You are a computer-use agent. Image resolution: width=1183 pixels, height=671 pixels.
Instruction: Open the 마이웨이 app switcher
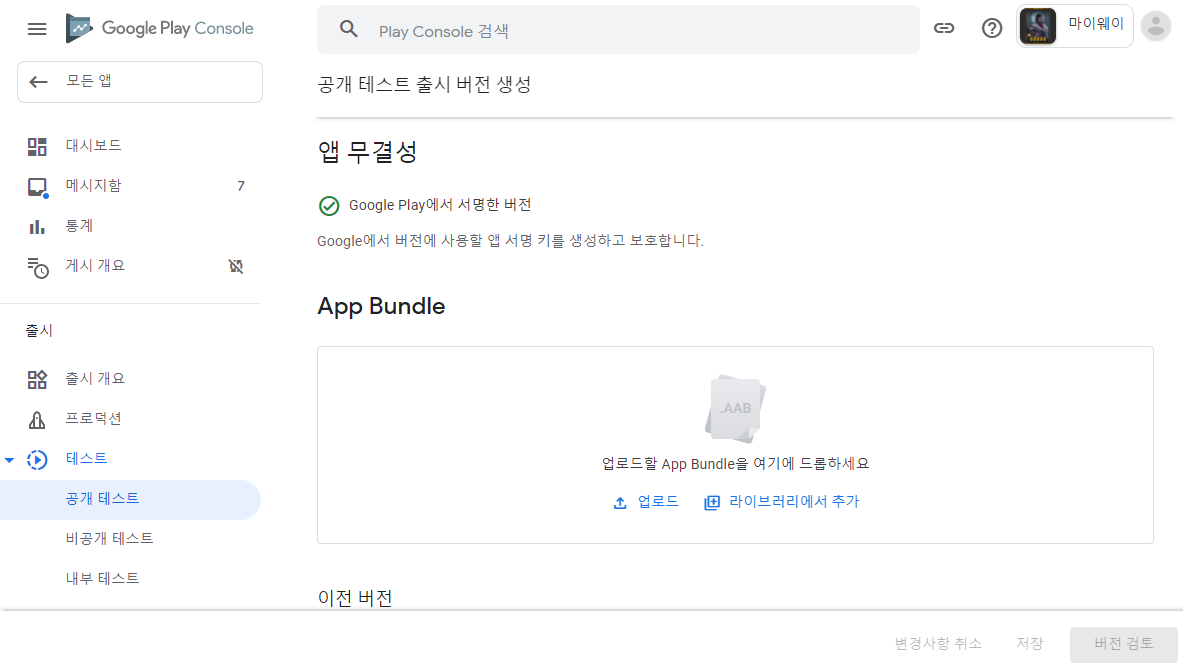coord(1074,26)
